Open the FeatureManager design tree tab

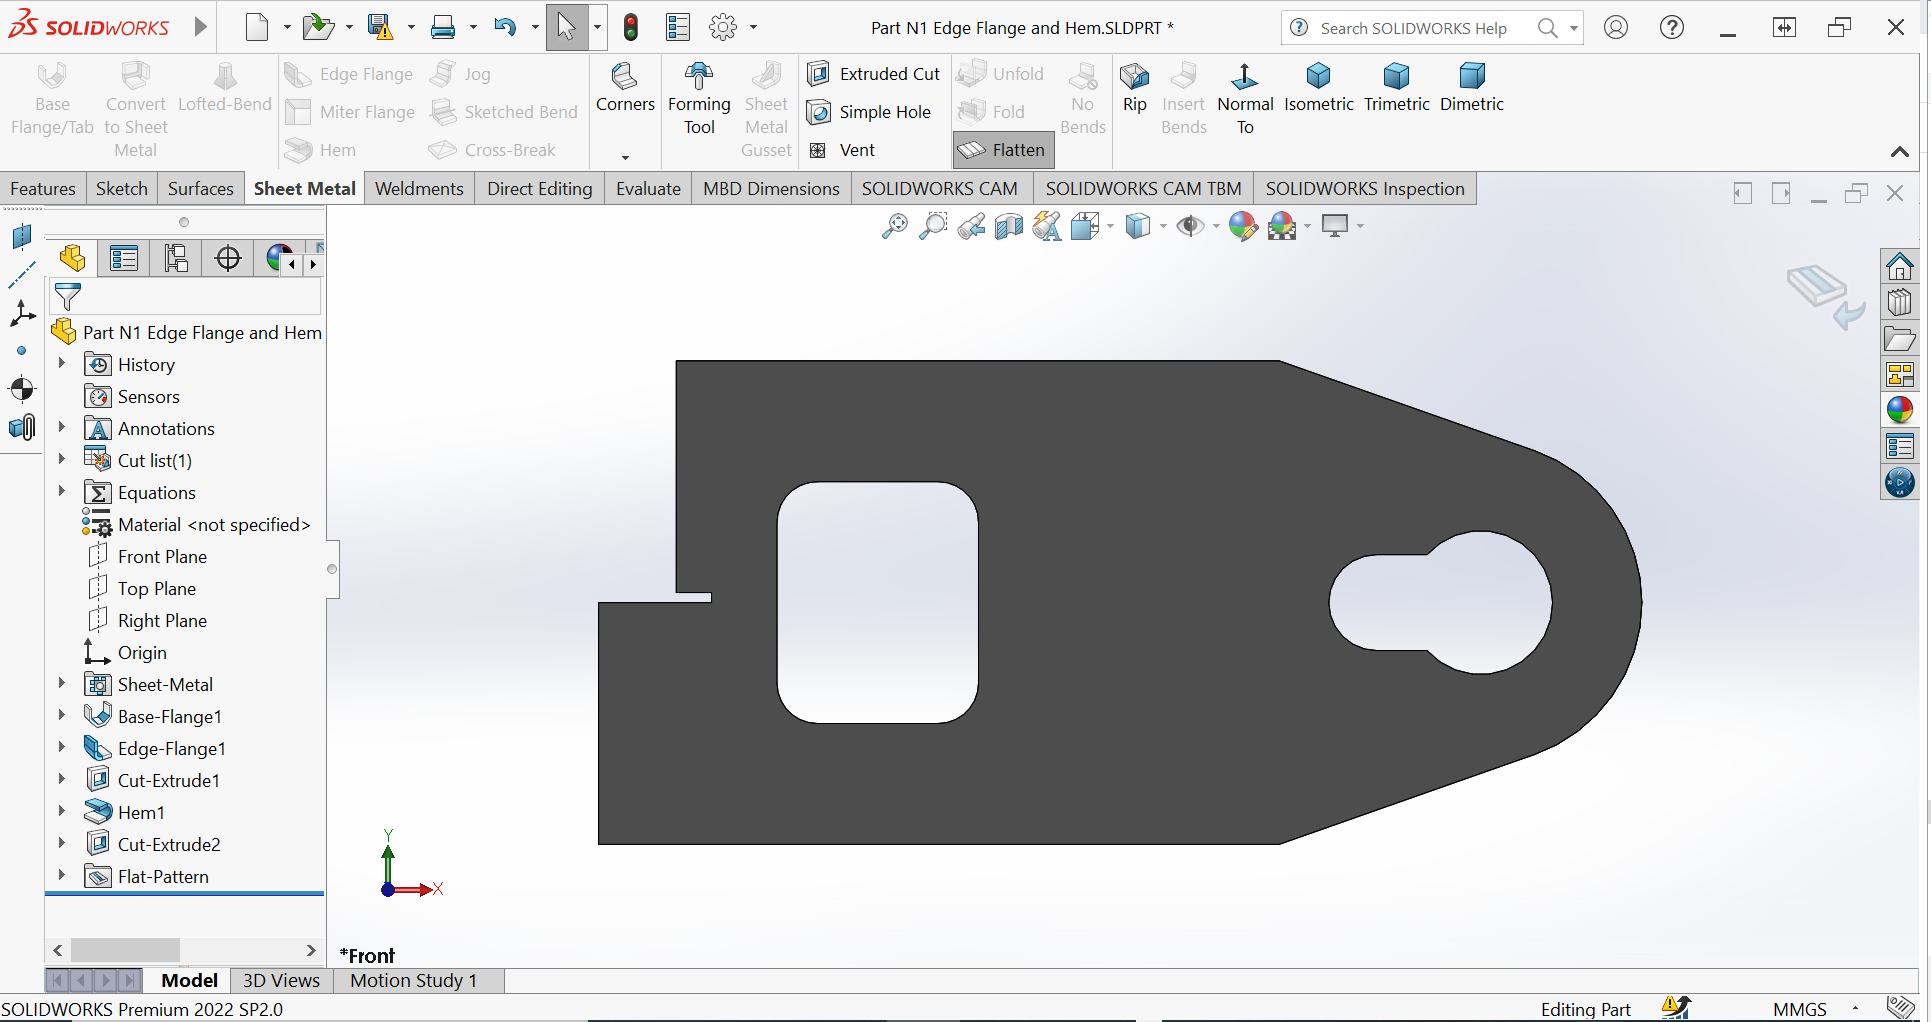pyautogui.click(x=72, y=259)
